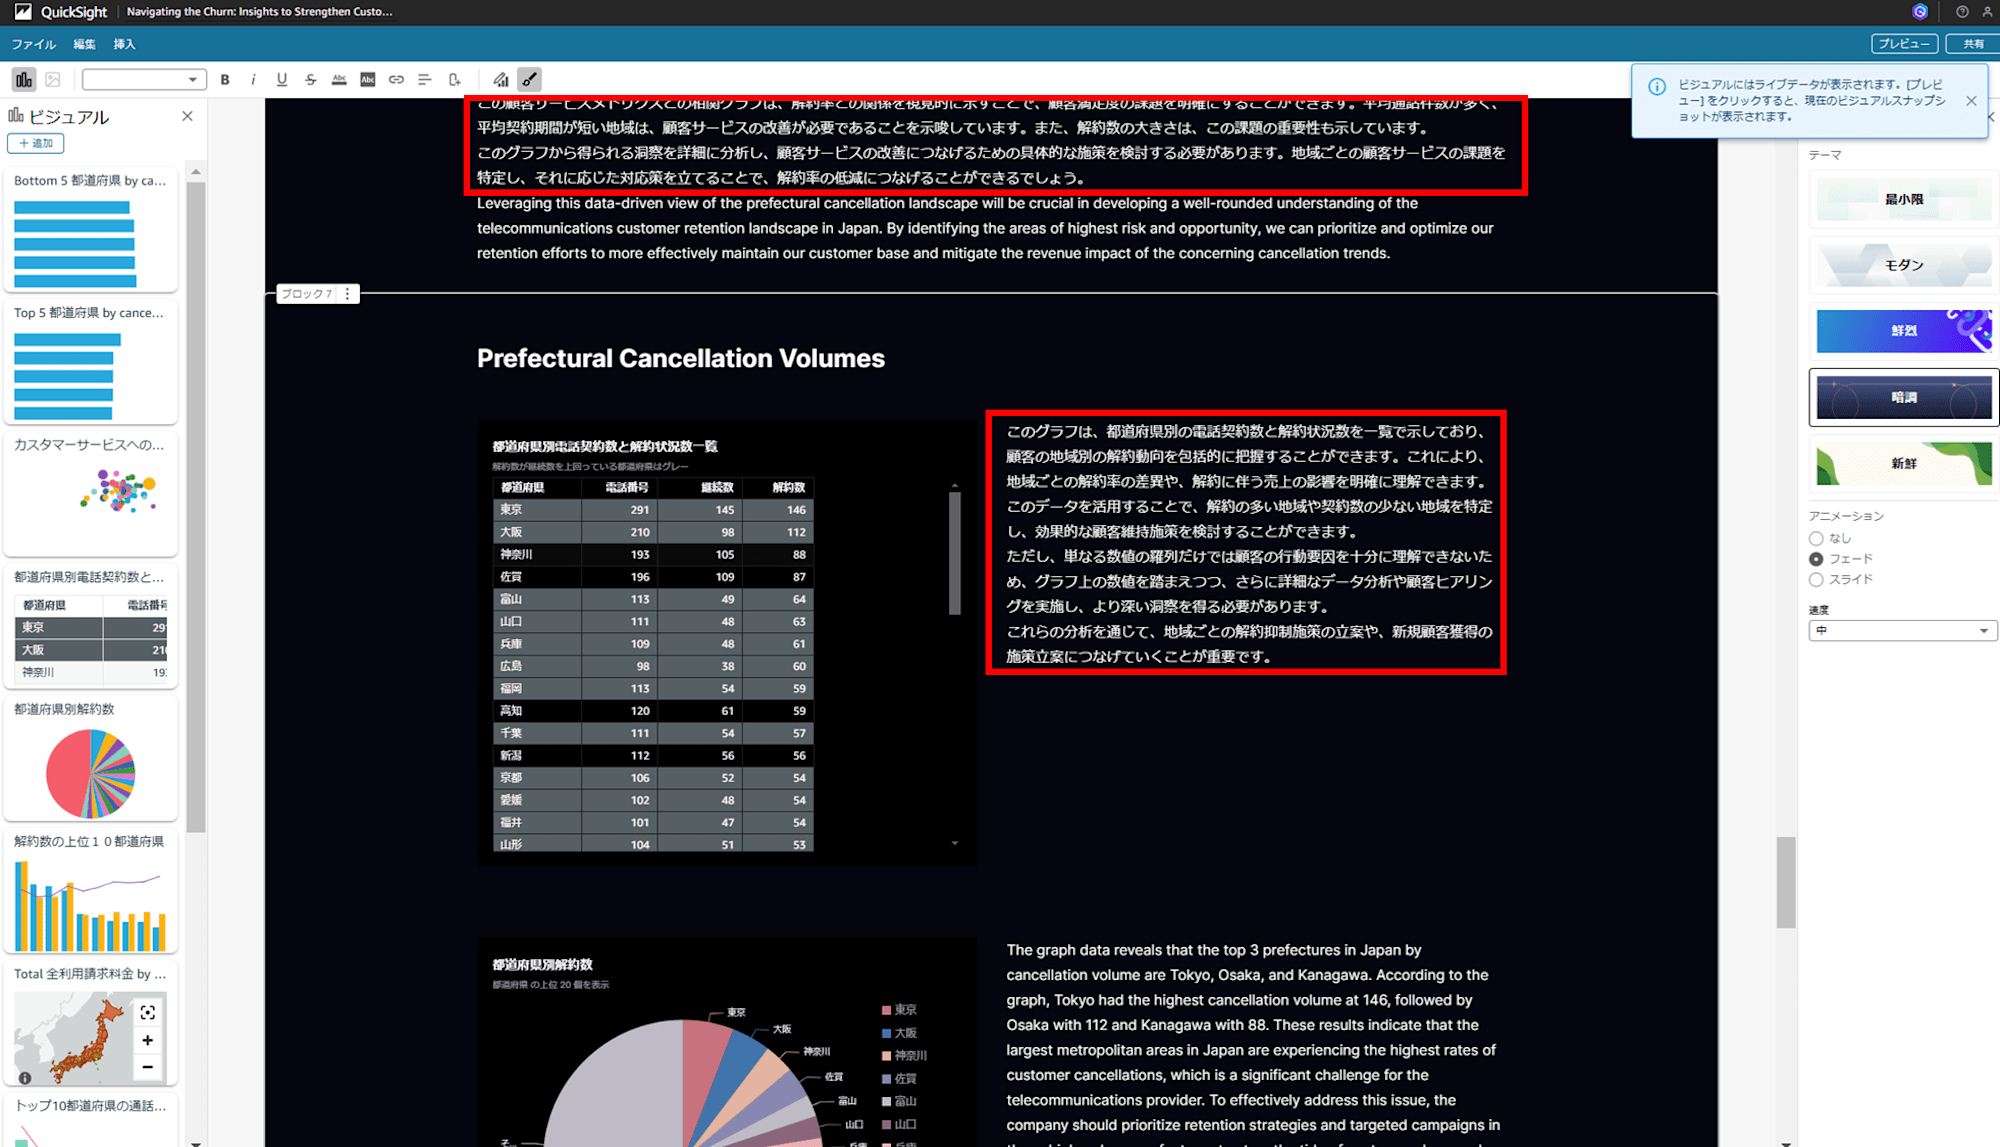
Task: Open the speed 中 dropdown
Action: coord(1903,630)
